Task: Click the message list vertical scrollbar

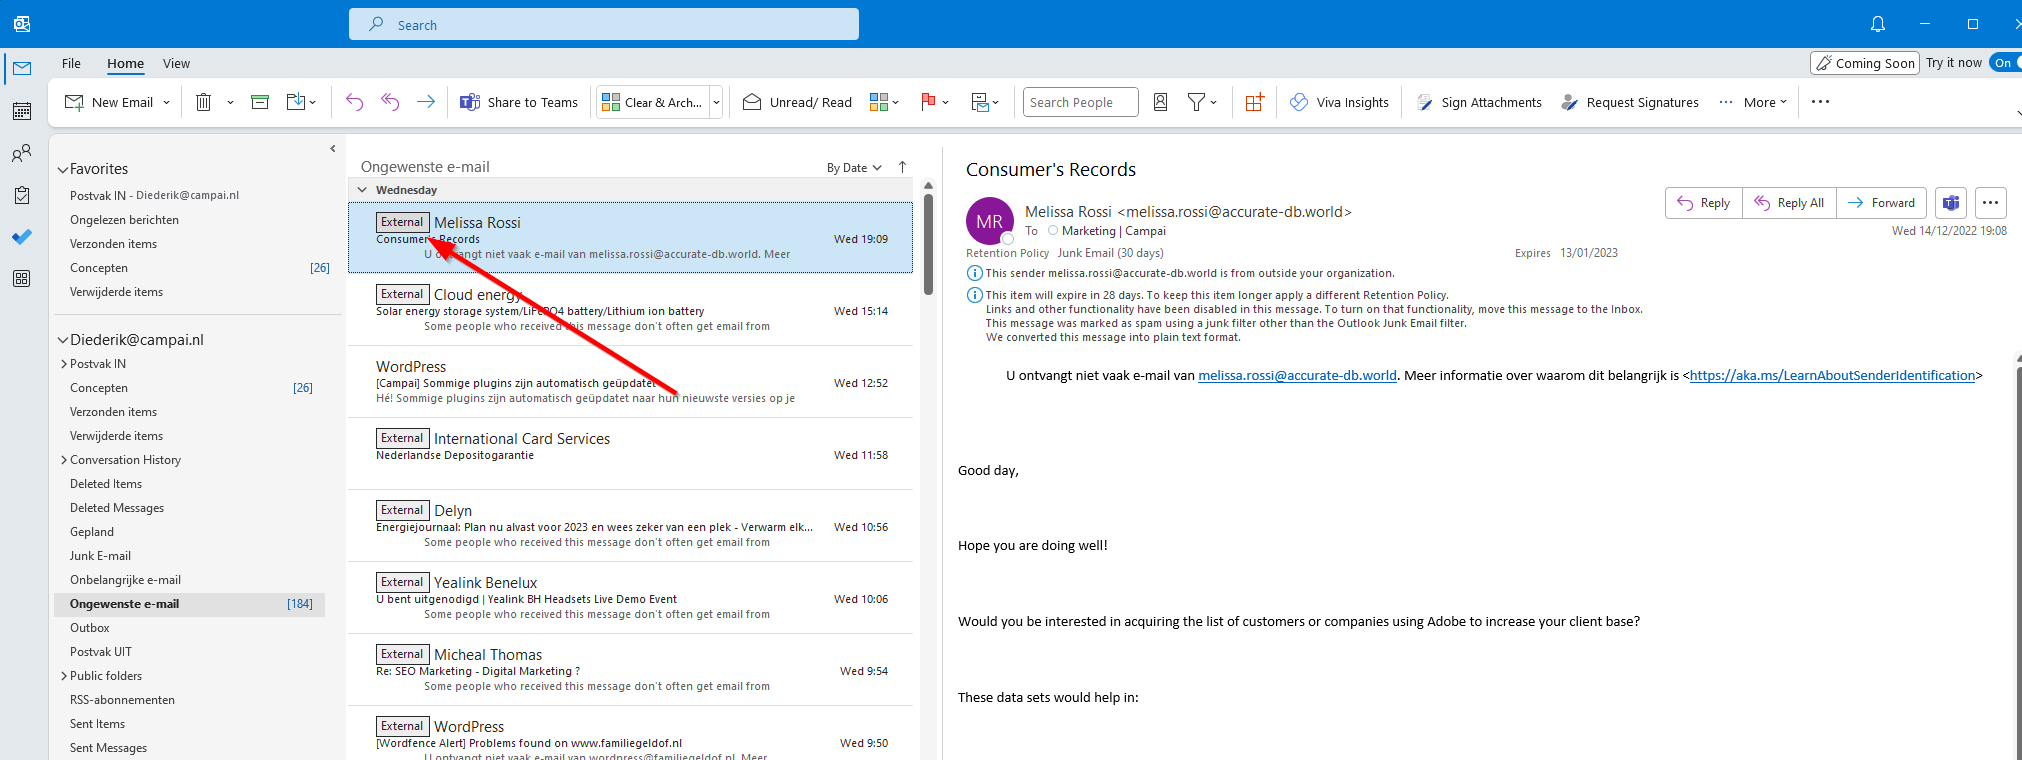Action: point(928,245)
